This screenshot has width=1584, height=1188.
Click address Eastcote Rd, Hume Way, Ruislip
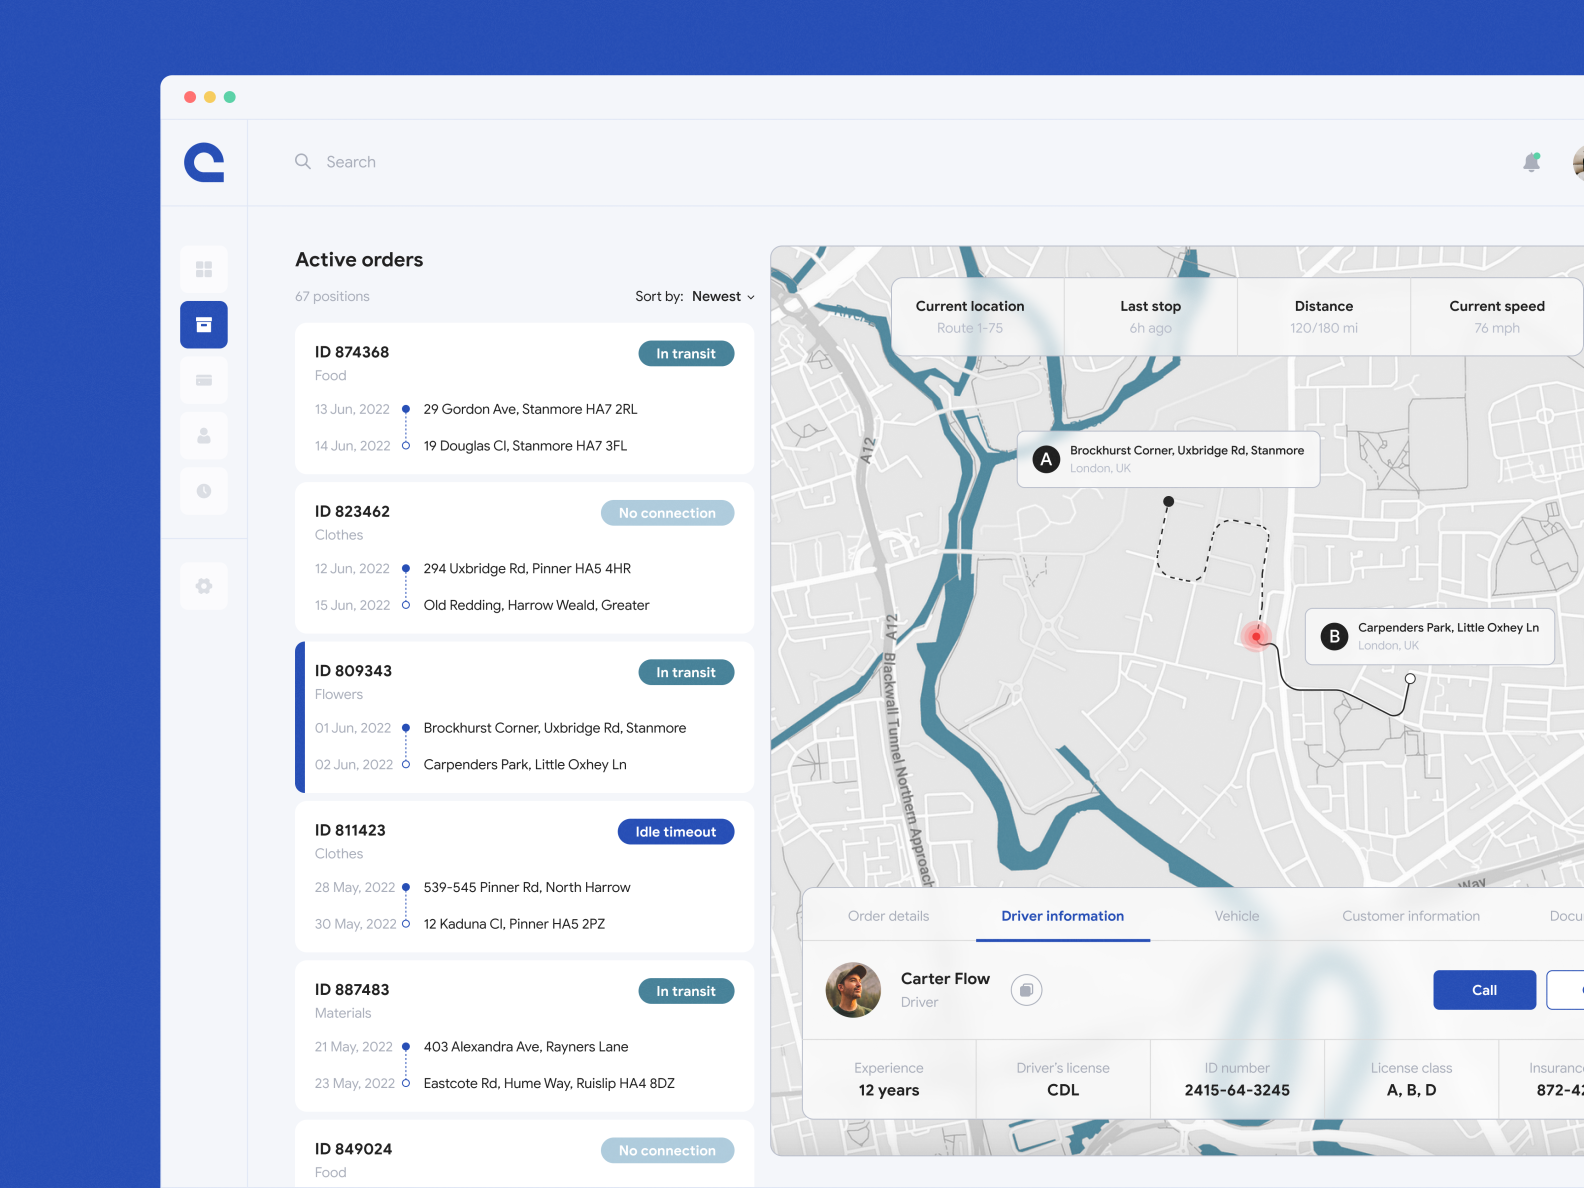coord(549,1083)
